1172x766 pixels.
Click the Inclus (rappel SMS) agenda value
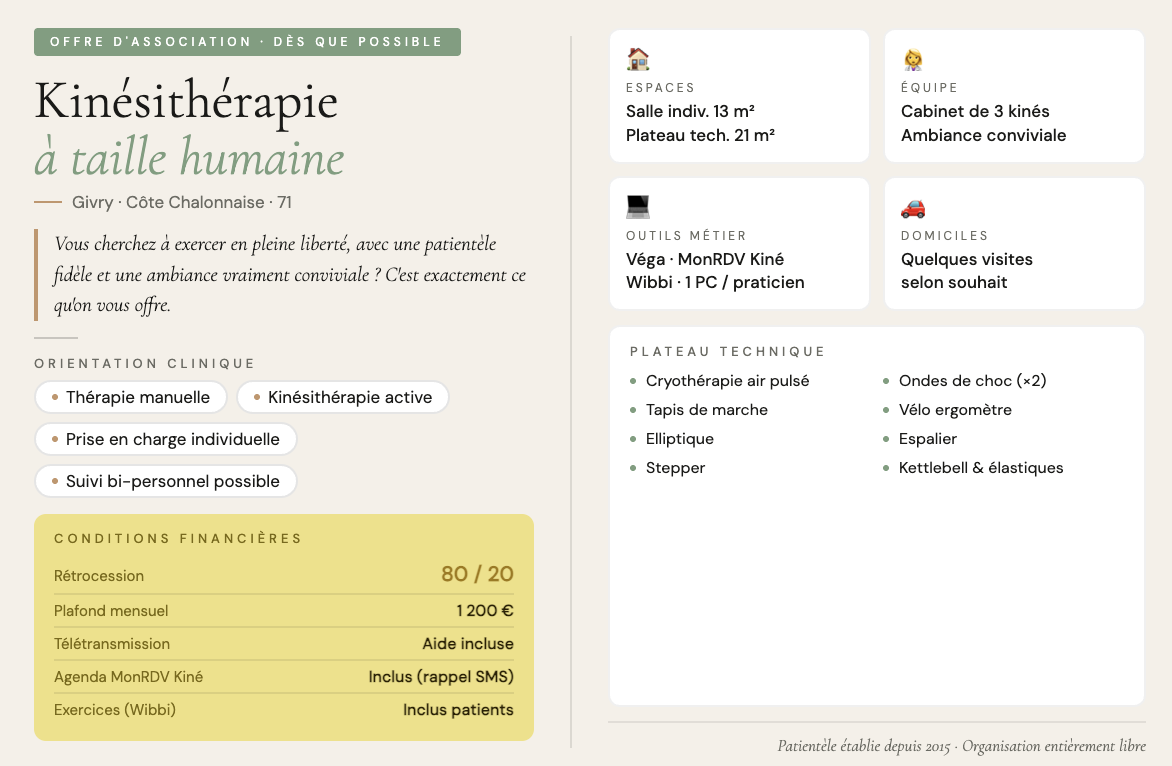[441, 677]
